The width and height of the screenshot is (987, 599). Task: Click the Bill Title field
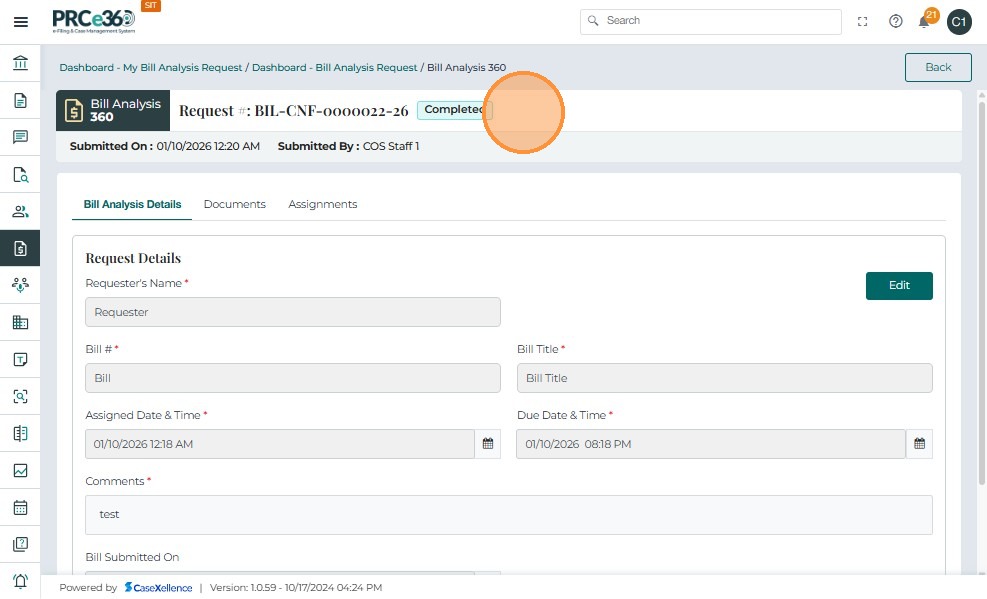pyautogui.click(x=725, y=378)
